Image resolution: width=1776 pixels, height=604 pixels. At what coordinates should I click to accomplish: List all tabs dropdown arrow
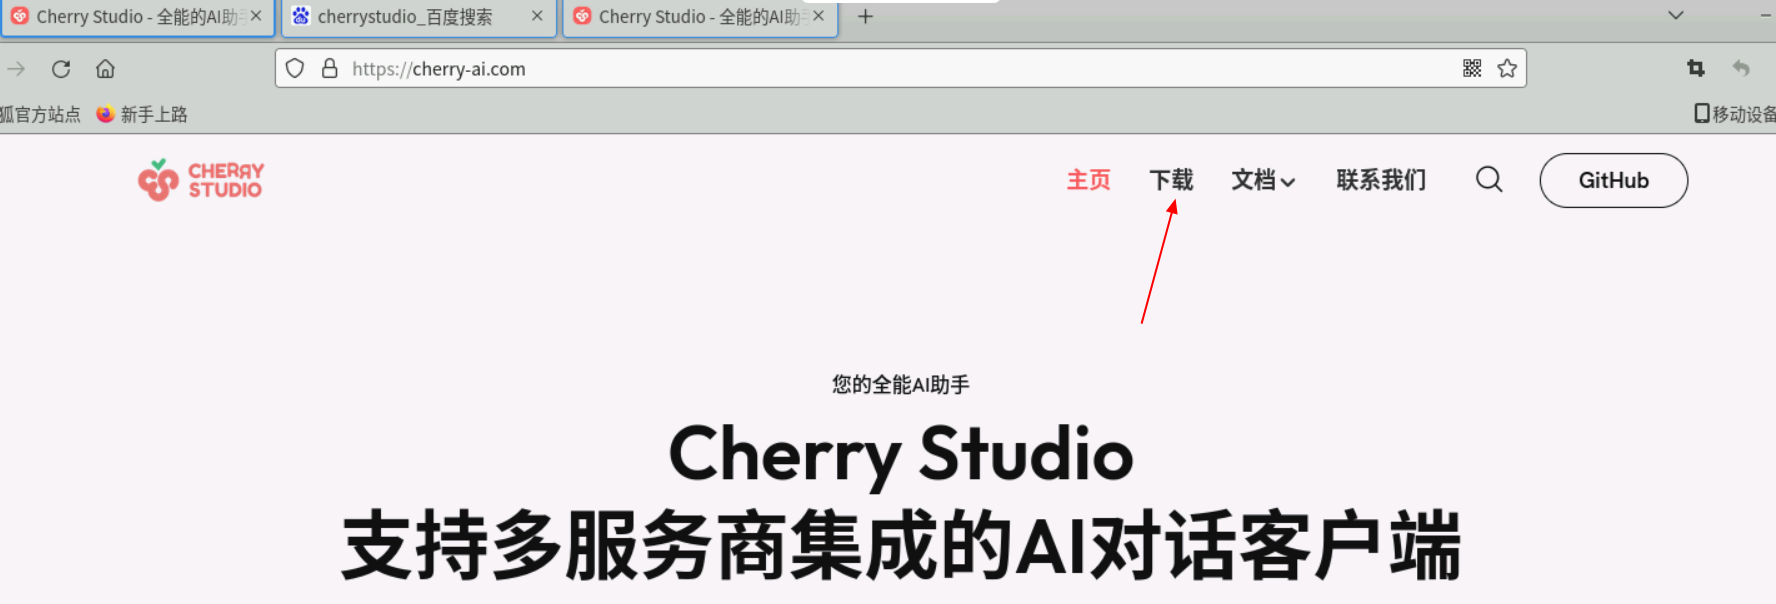point(1676,15)
